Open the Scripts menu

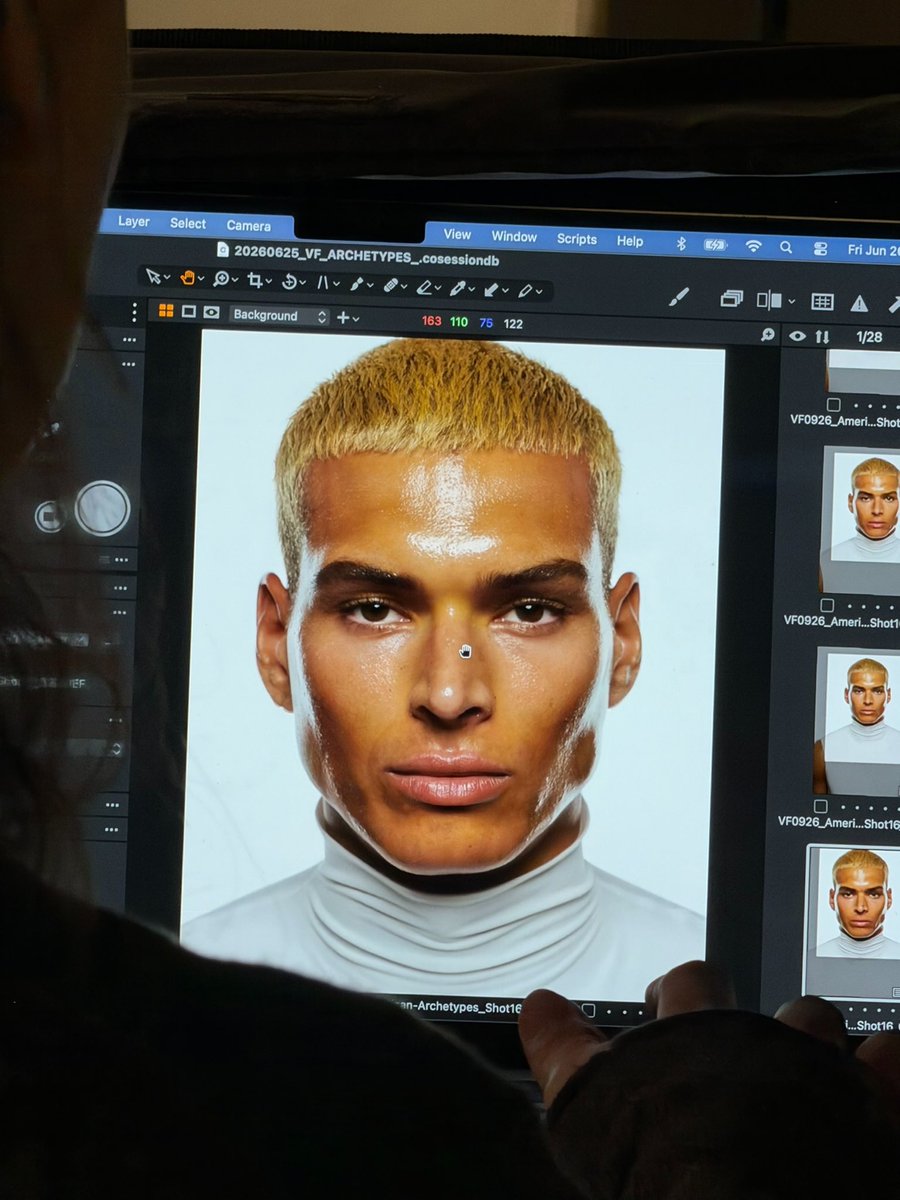tap(576, 240)
